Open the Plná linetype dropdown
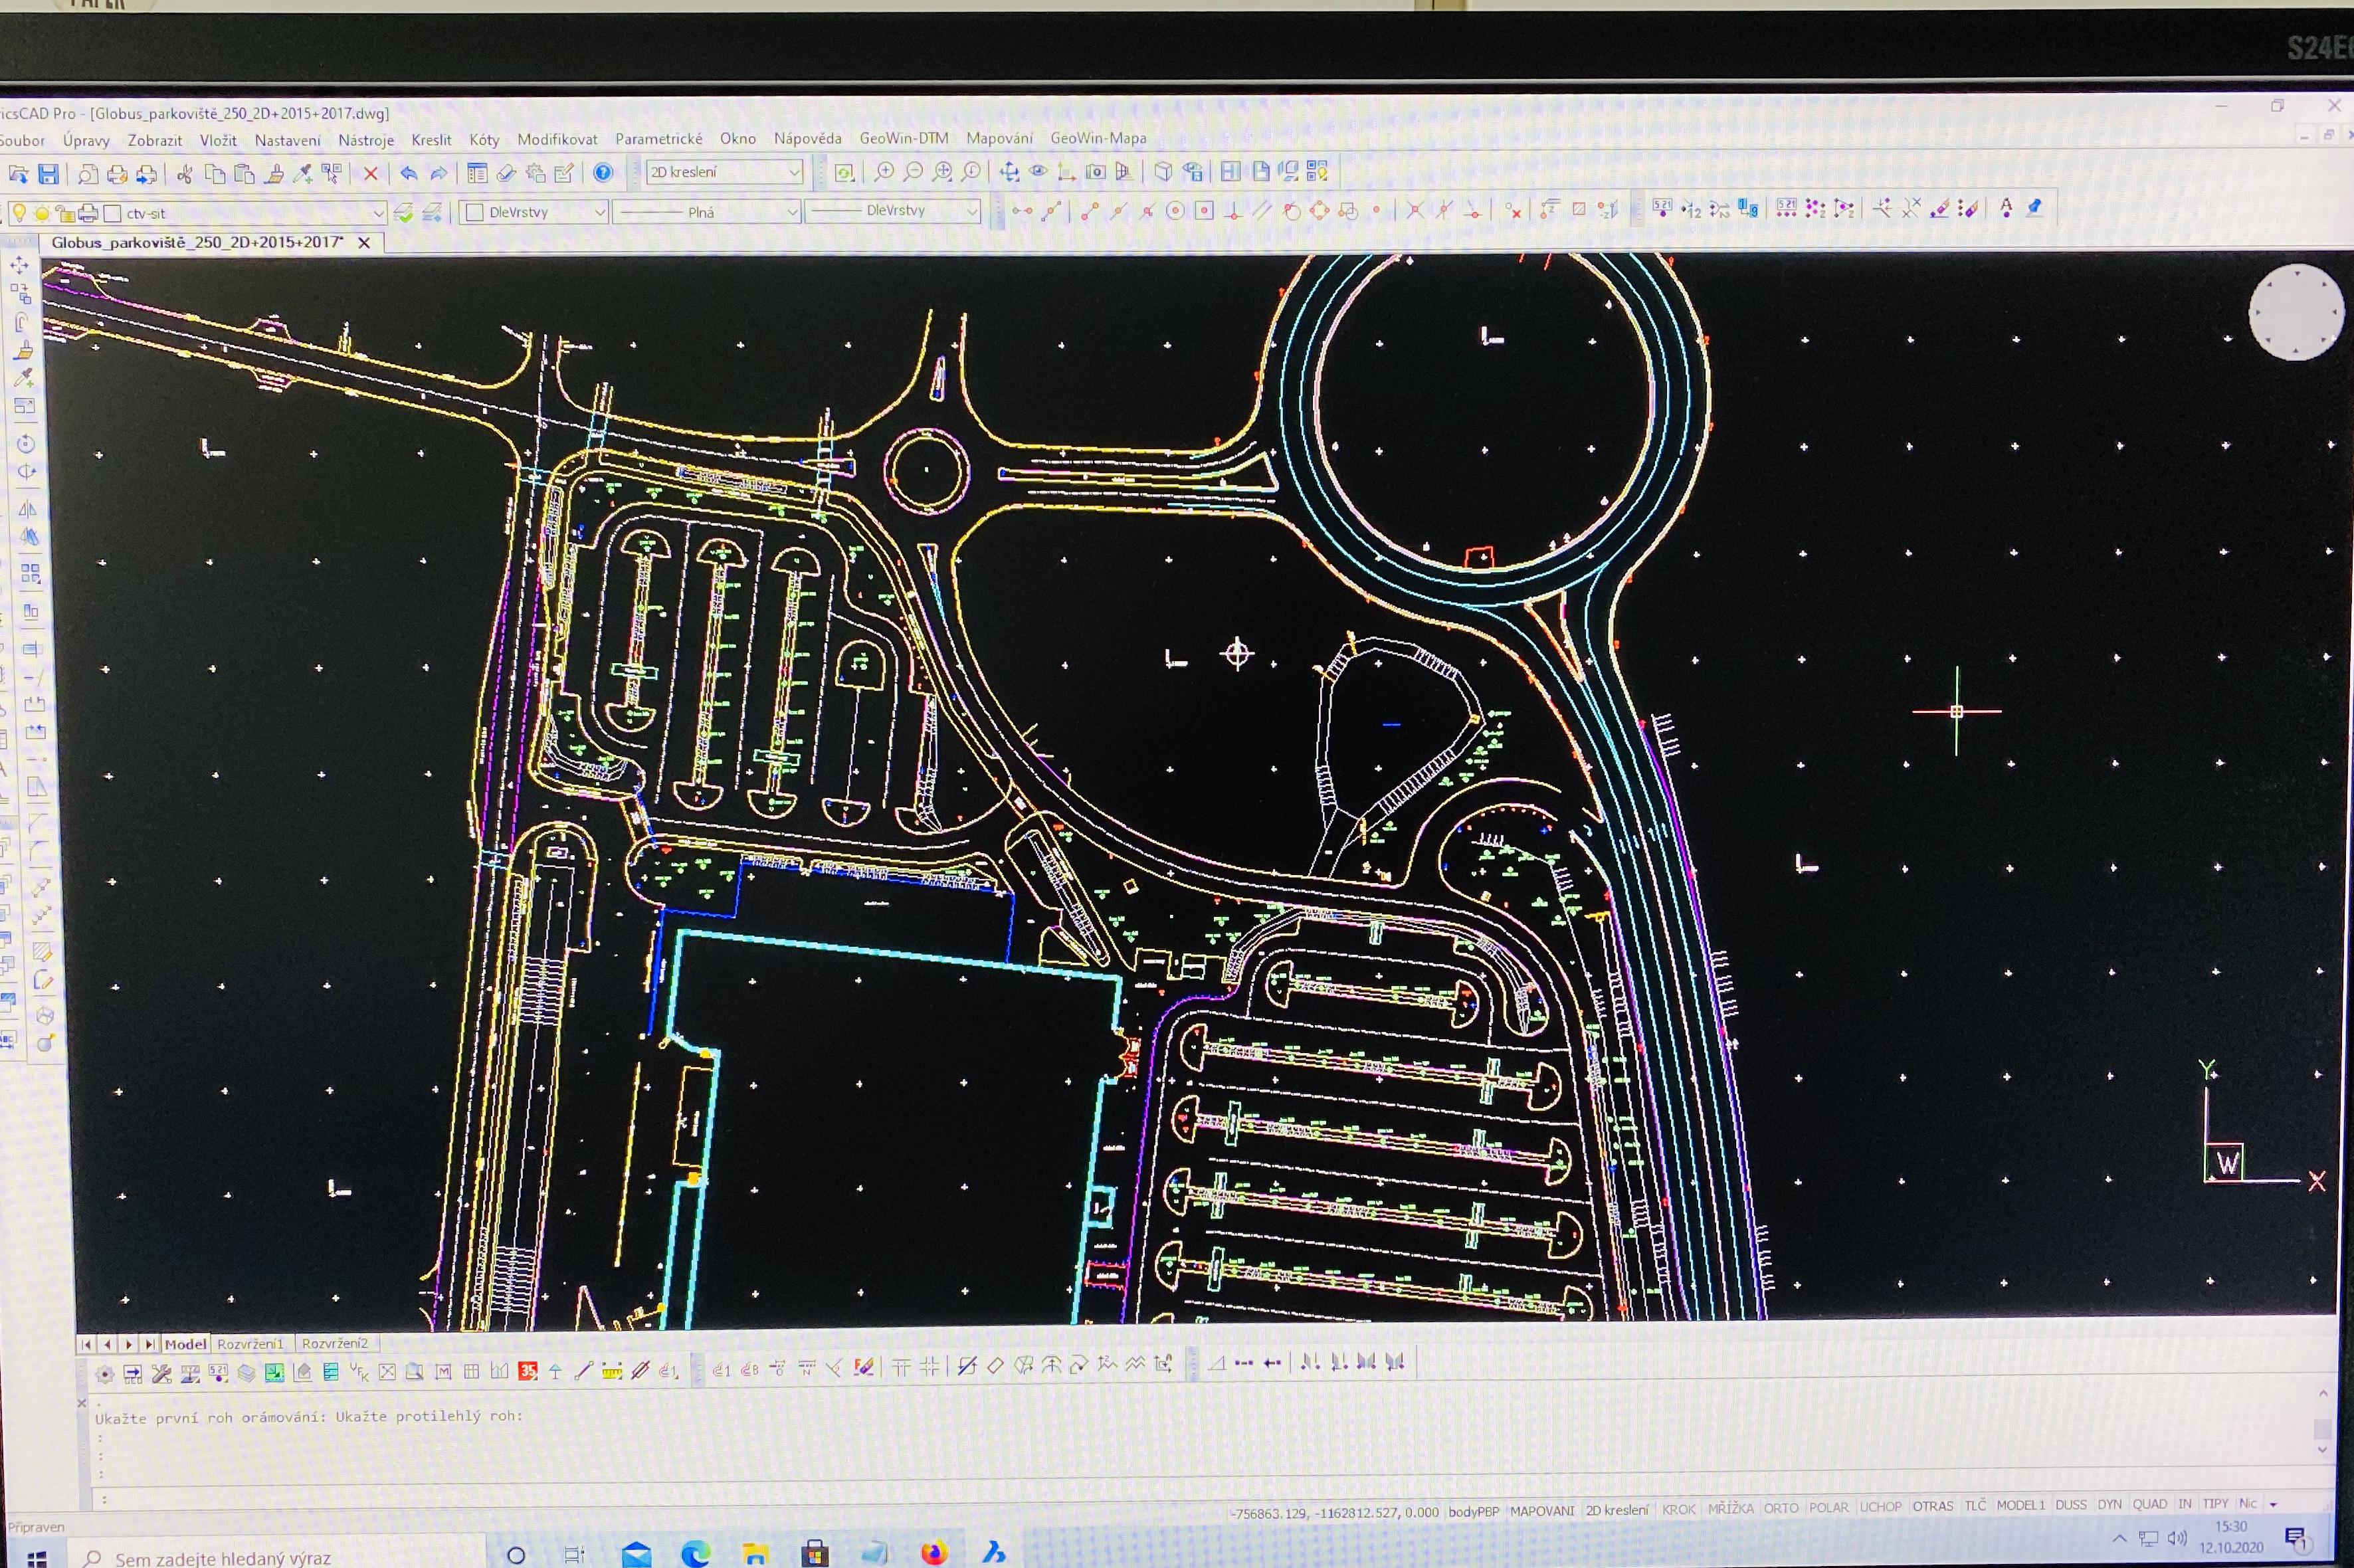This screenshot has height=1568, width=2354. click(x=791, y=212)
